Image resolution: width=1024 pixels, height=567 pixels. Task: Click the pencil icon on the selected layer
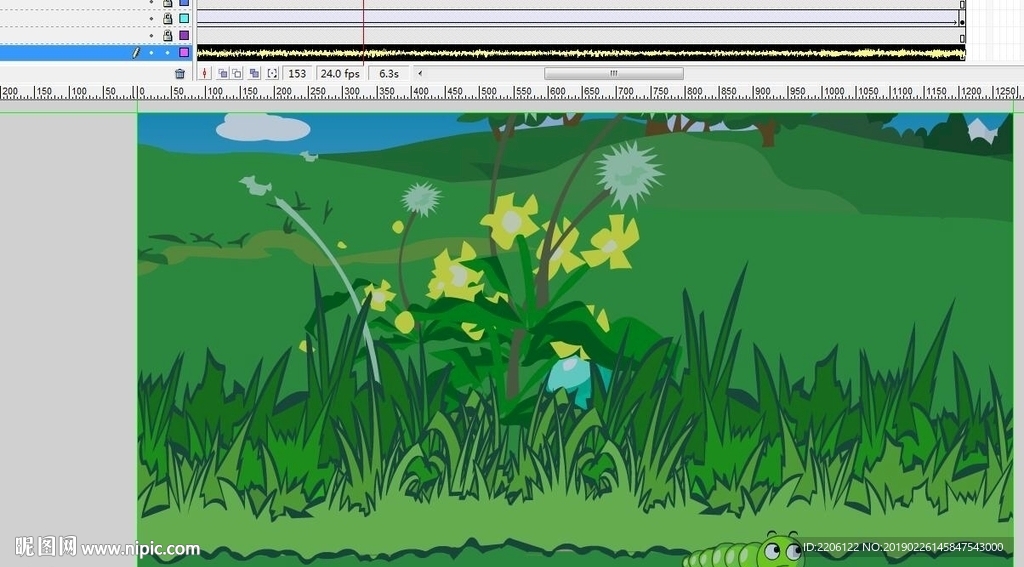point(136,53)
